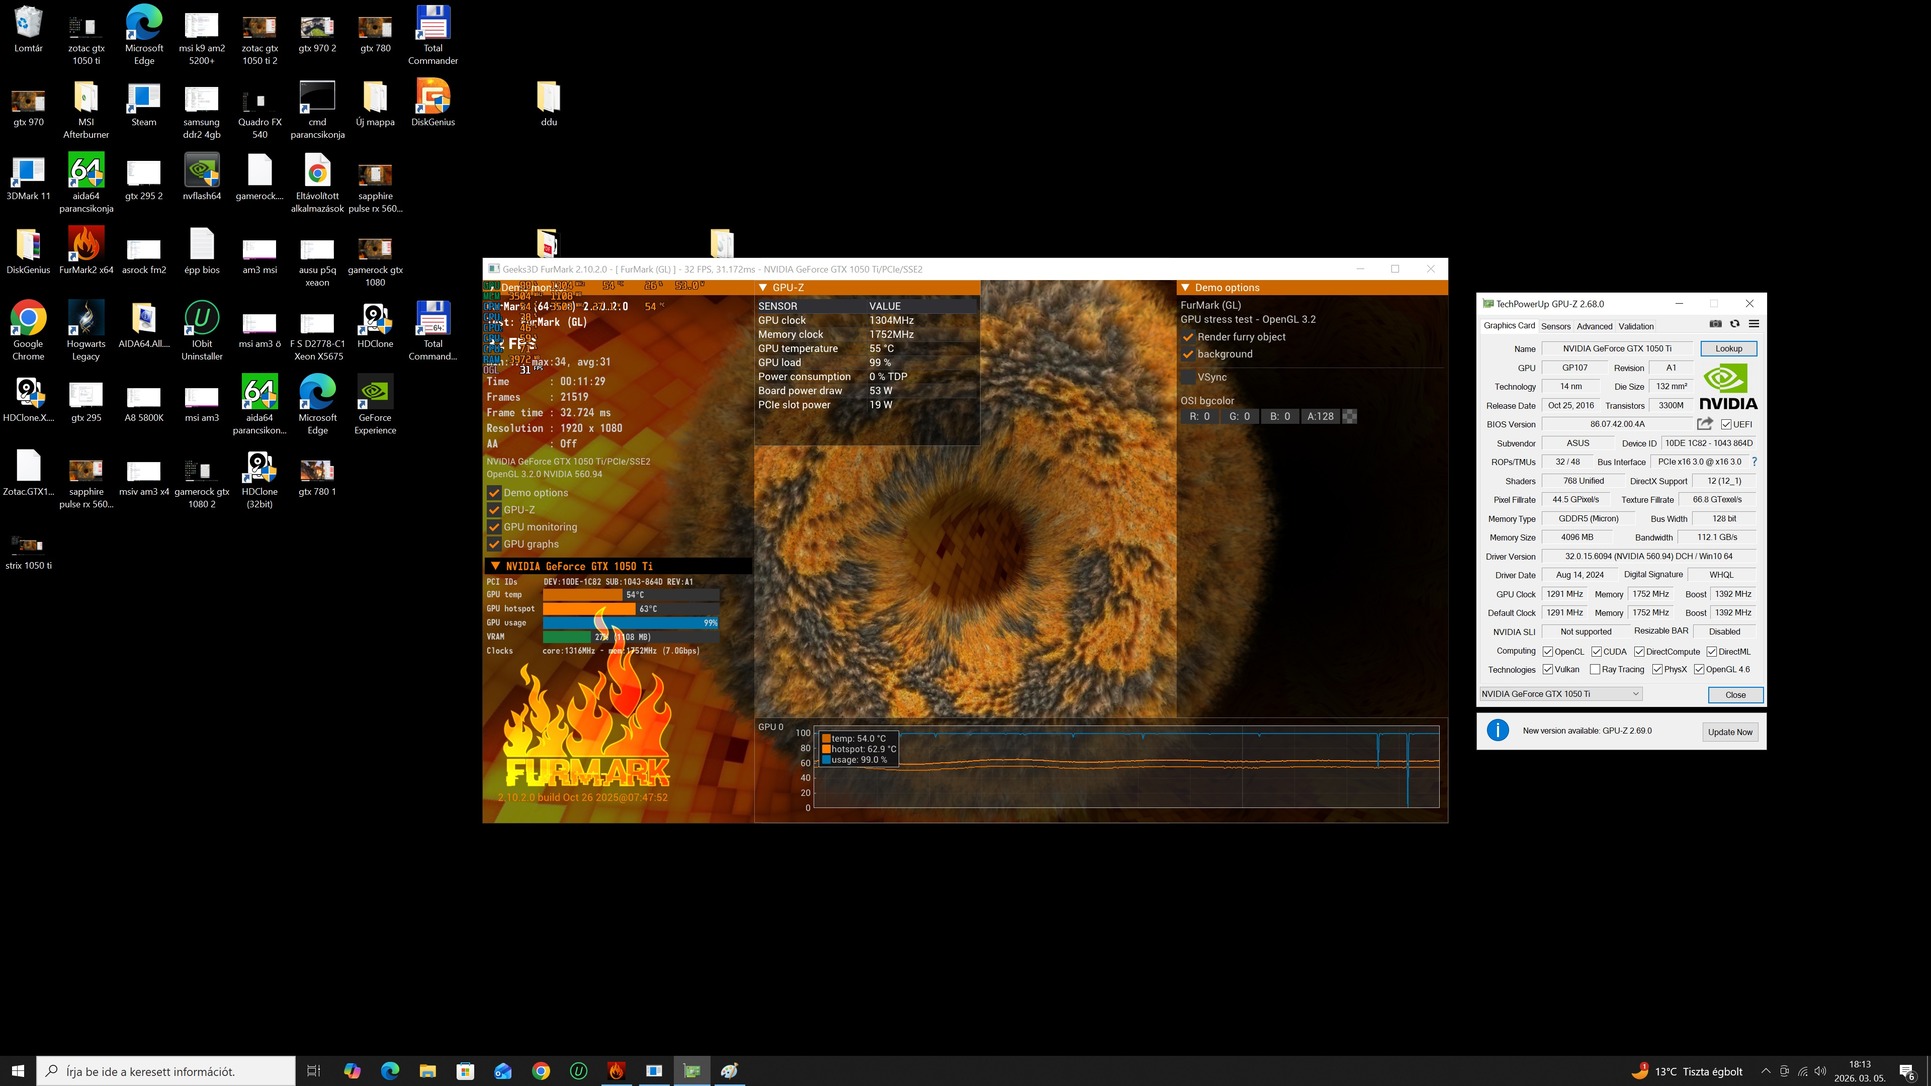Collapse the Demo options panel header
The width and height of the screenshot is (1931, 1086).
[x=1186, y=288]
